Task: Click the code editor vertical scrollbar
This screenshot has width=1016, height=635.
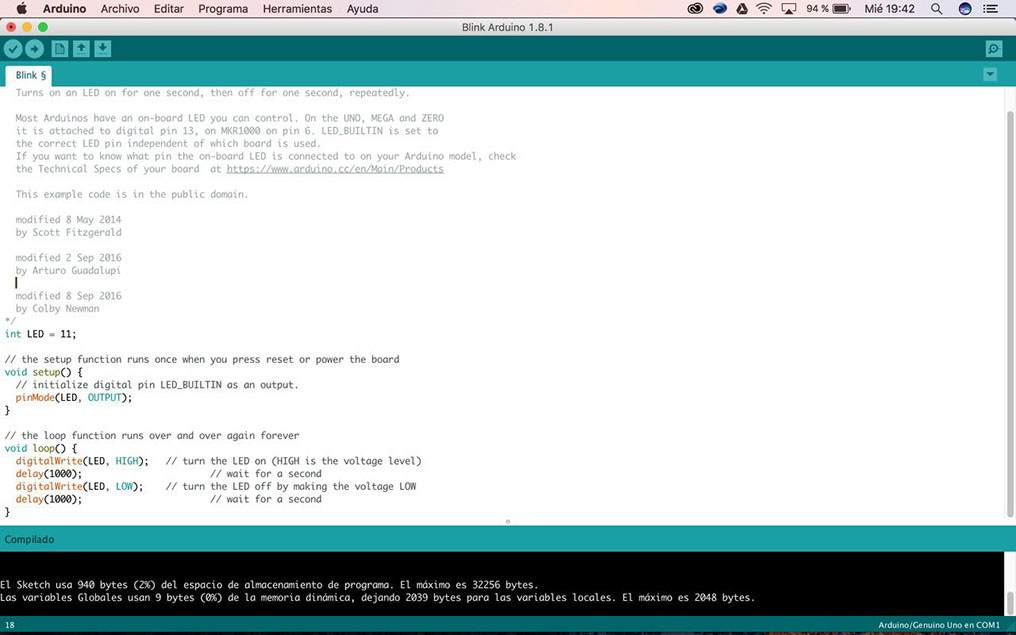Action: pos(1010,314)
